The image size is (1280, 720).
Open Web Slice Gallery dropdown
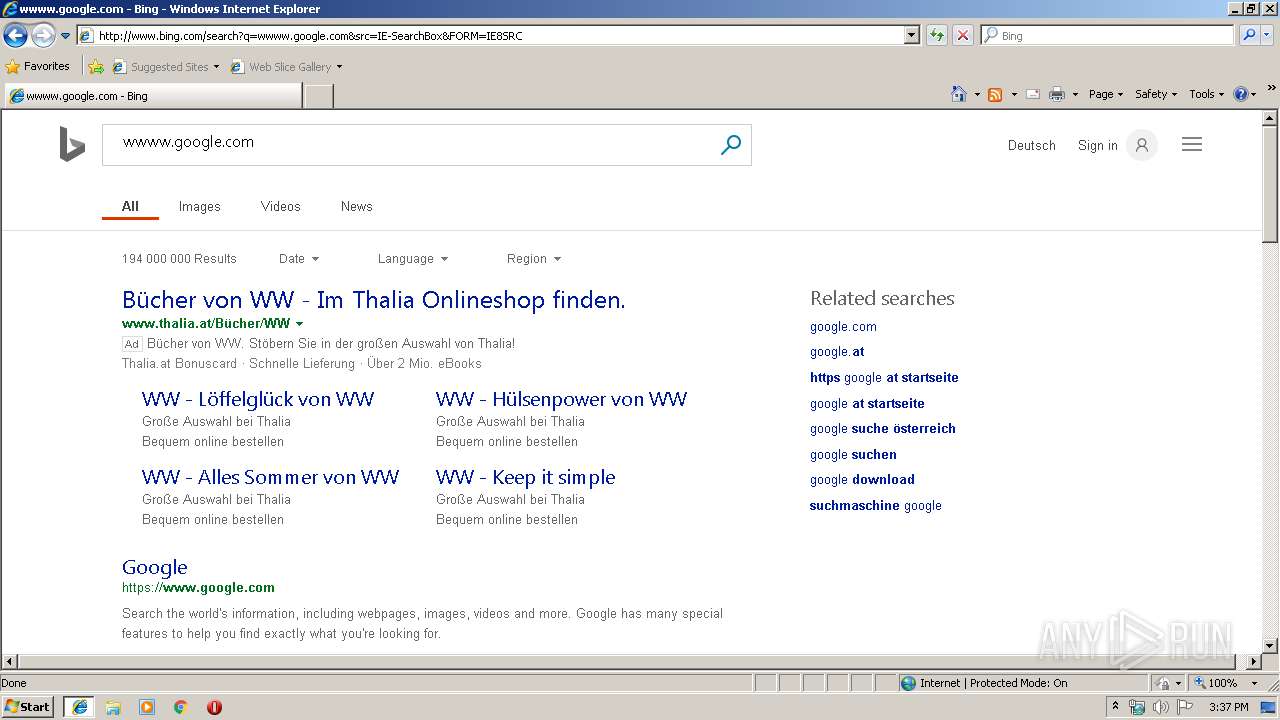coord(287,67)
